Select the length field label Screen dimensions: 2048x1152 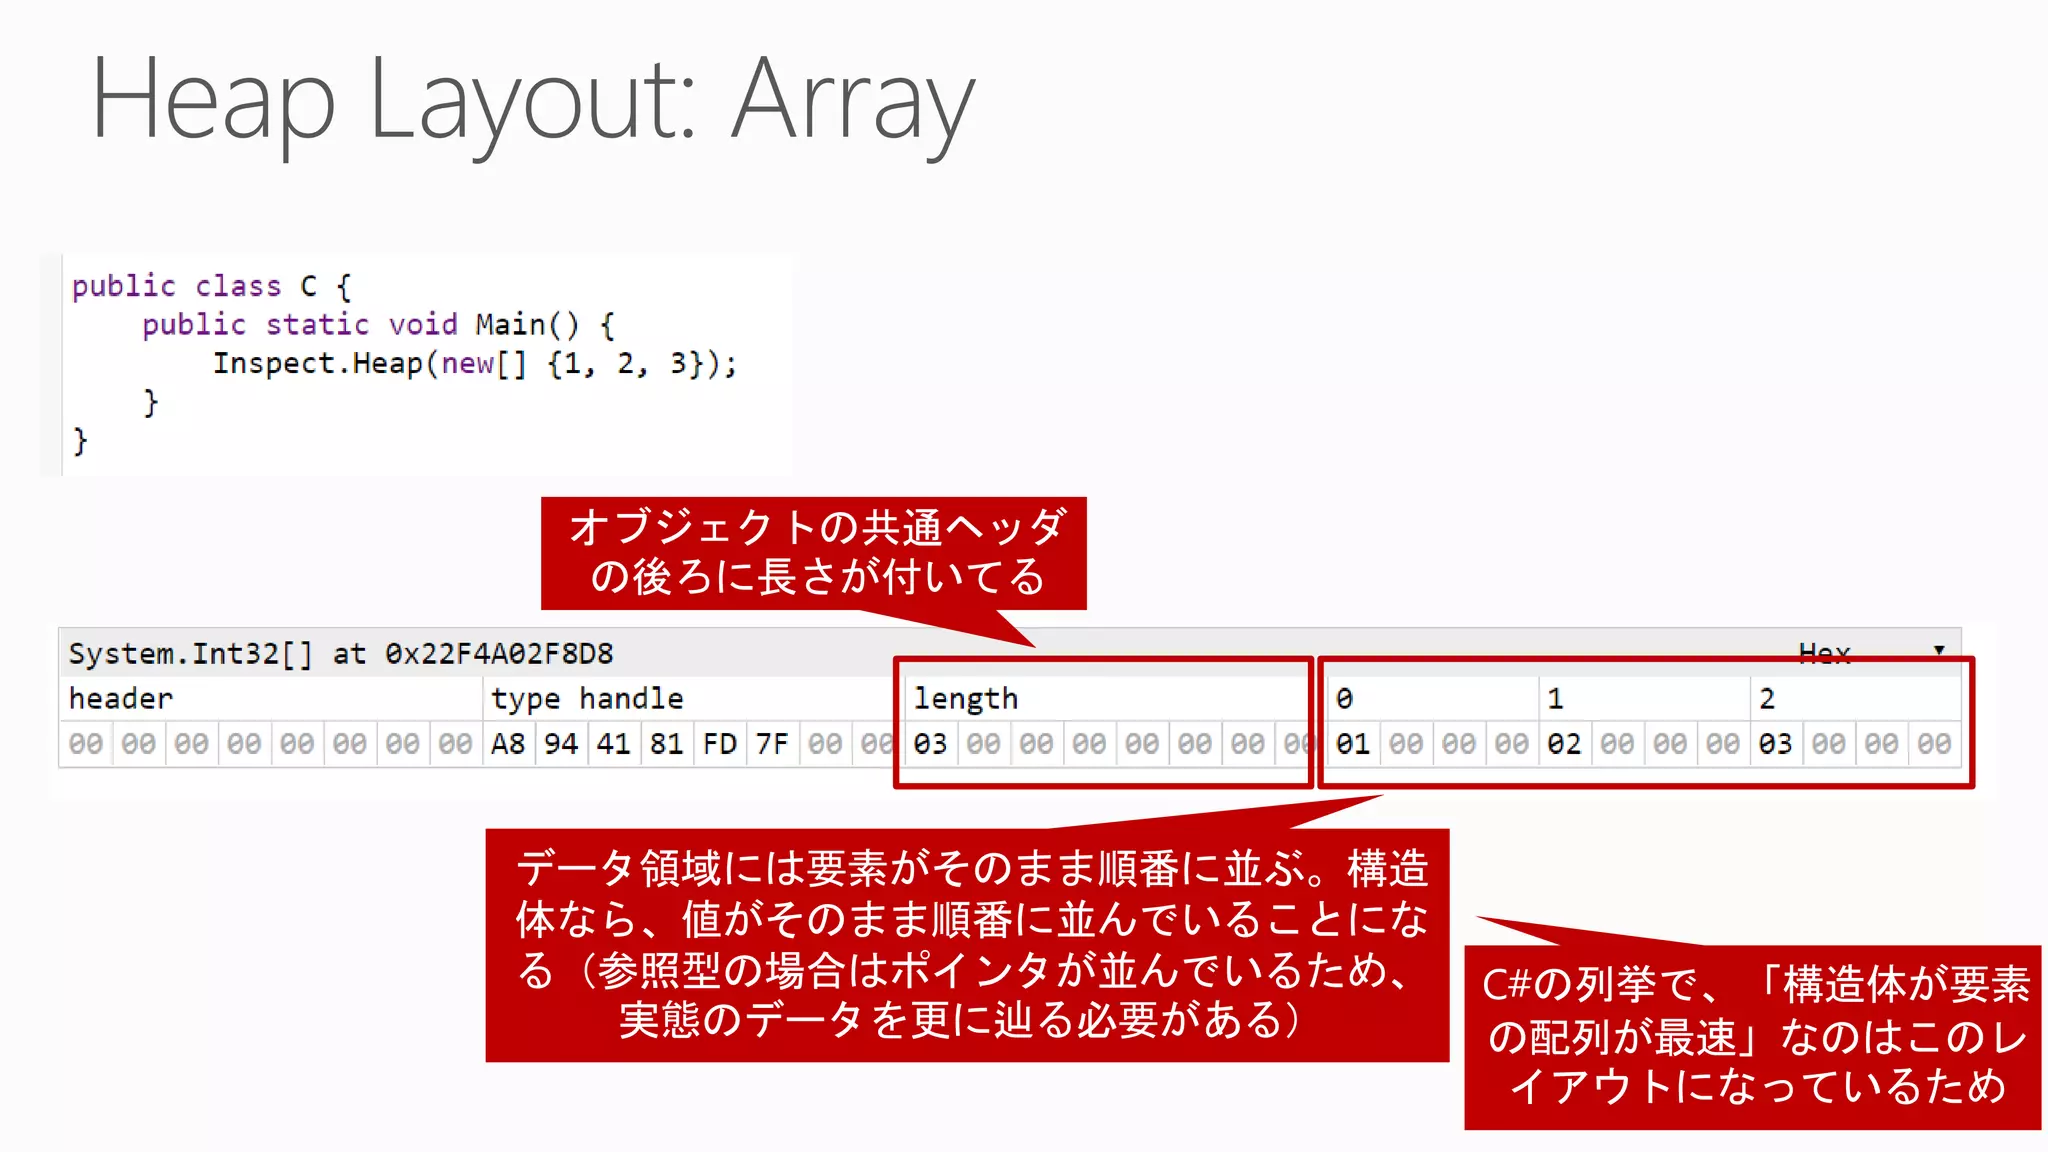coord(966,698)
